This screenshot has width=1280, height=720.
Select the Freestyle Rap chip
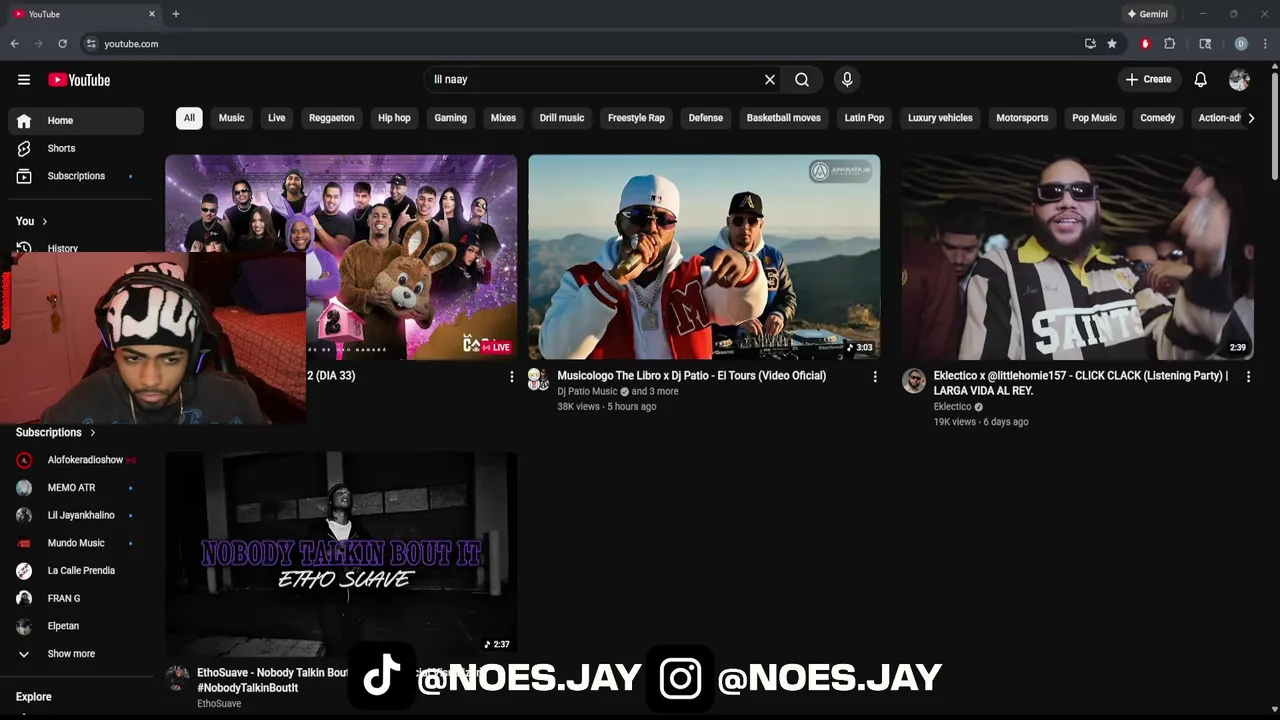[x=636, y=118]
